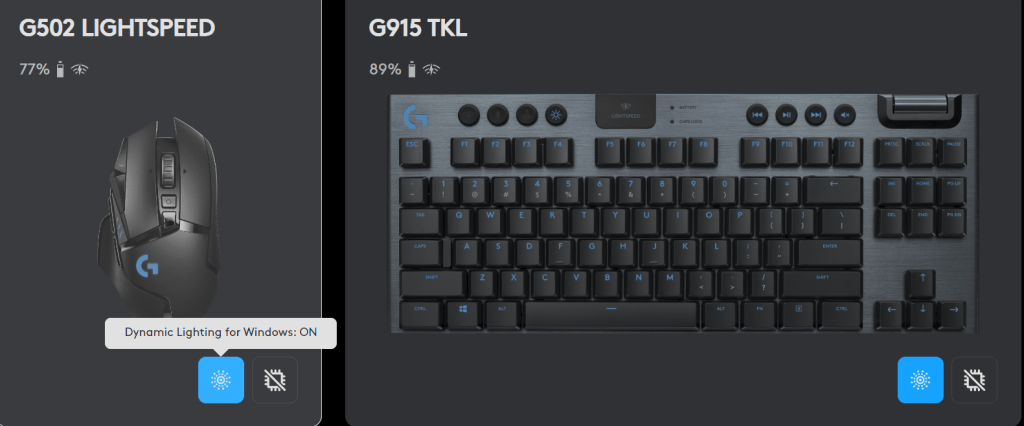
Task: Select the G502 LIGHTSPEED device title
Action: [x=117, y=28]
